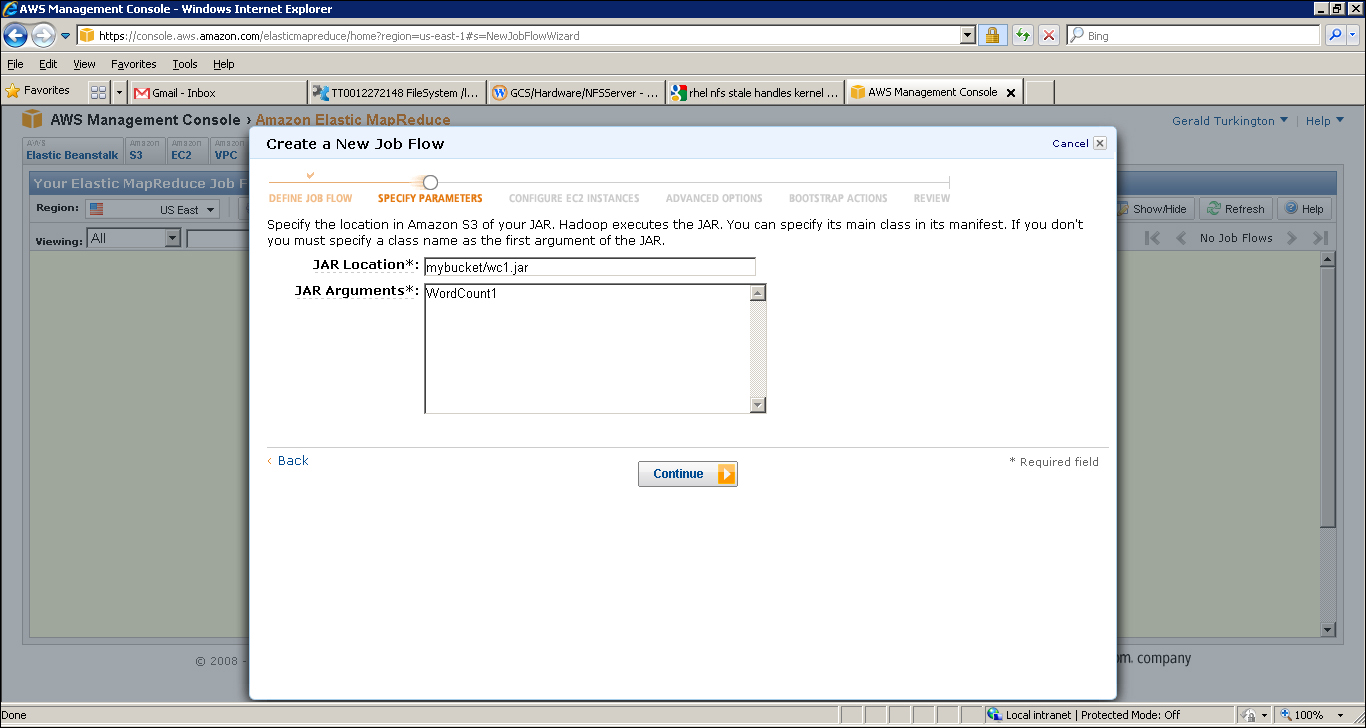This screenshot has height=728, width=1366.
Task: Switch to the rhel nfs stale handles tab
Action: pyautogui.click(x=755, y=92)
